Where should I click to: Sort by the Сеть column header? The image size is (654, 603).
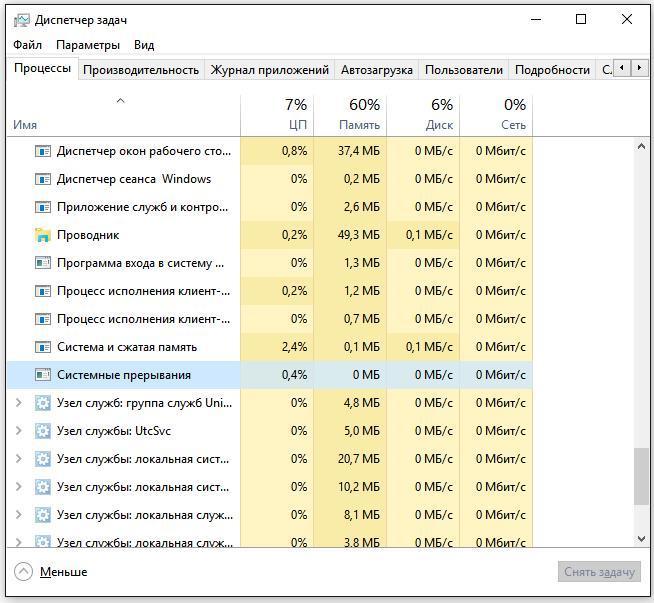pos(496,115)
